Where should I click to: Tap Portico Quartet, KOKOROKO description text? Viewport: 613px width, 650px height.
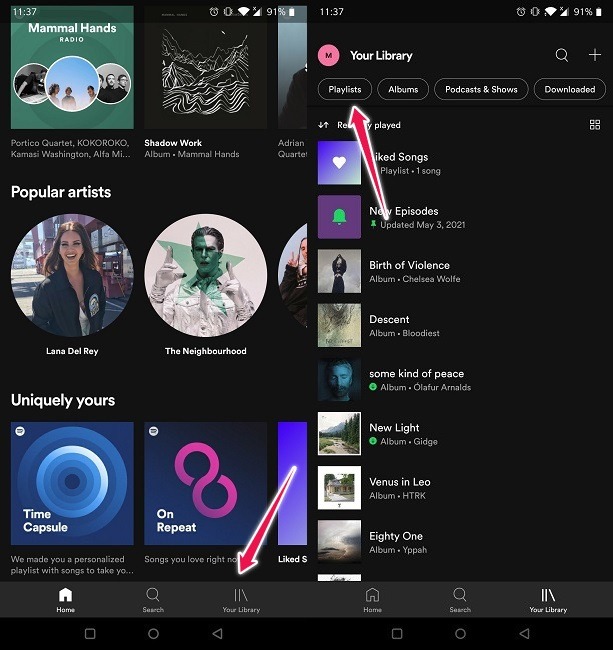(x=70, y=148)
